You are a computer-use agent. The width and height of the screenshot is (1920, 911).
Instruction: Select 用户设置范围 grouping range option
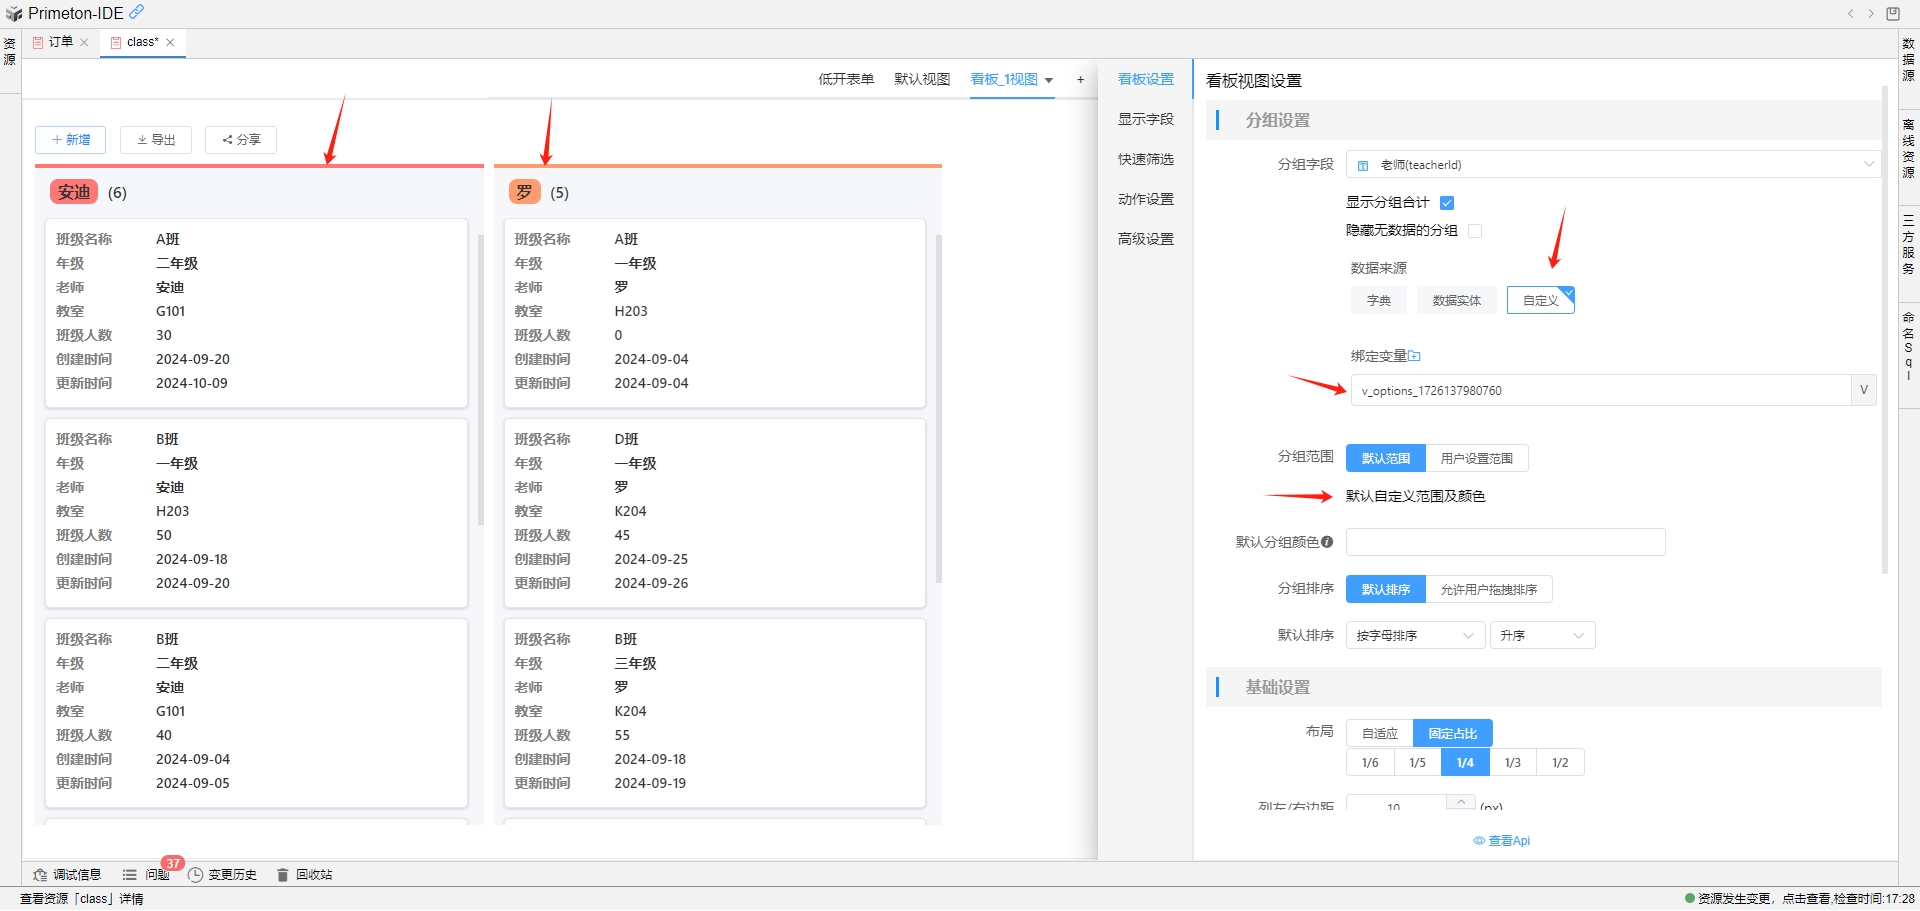tap(1476, 459)
